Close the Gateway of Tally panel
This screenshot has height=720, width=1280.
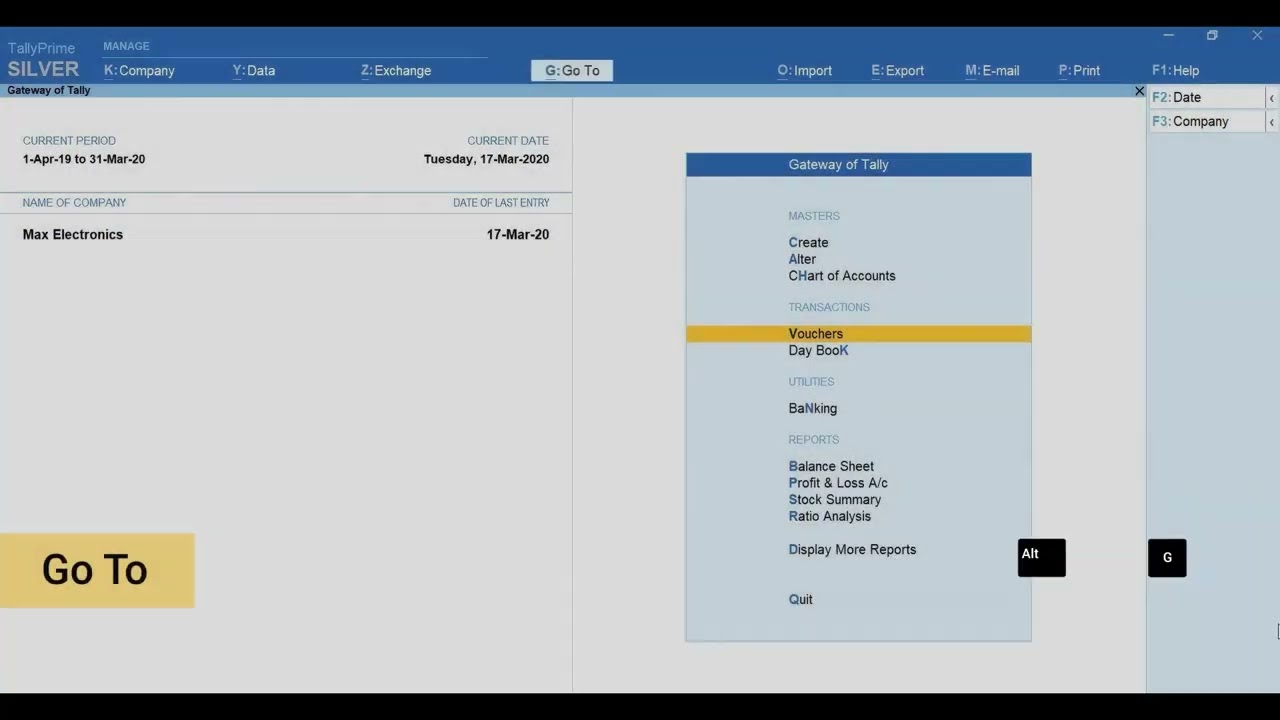1139,91
